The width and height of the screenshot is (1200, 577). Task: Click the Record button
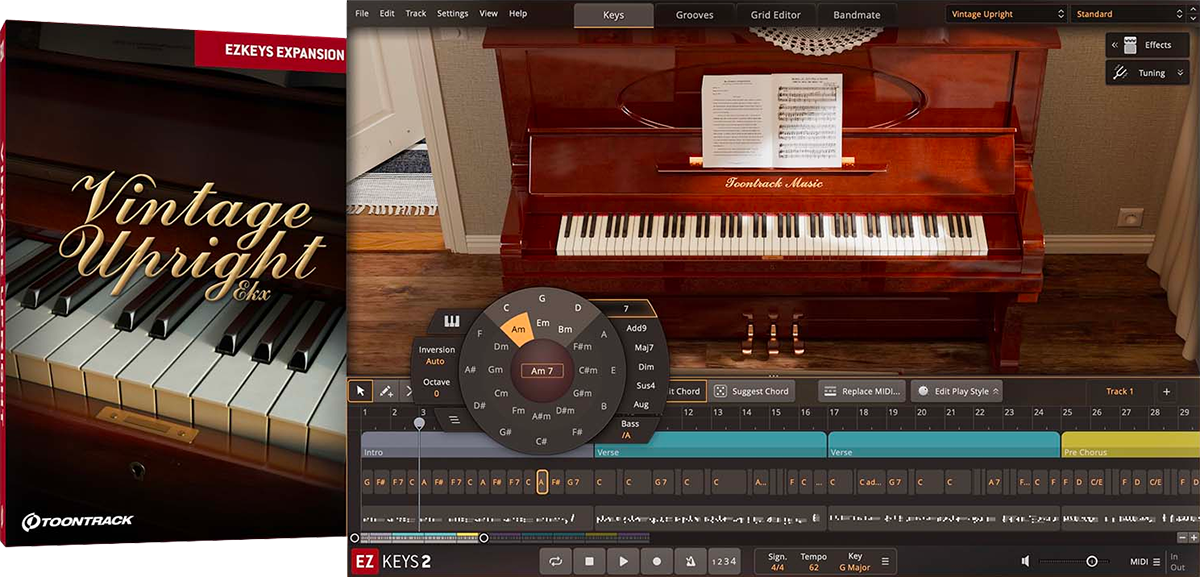(657, 562)
